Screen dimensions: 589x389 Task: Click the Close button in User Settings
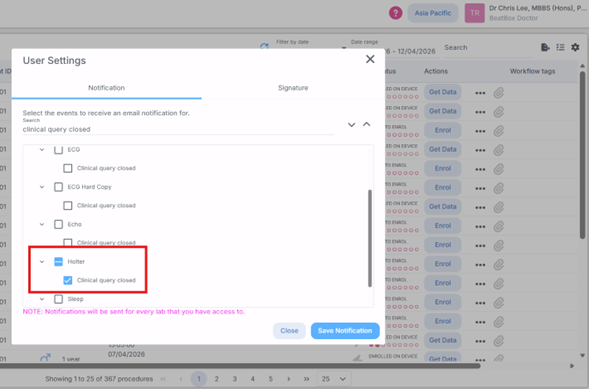click(289, 331)
